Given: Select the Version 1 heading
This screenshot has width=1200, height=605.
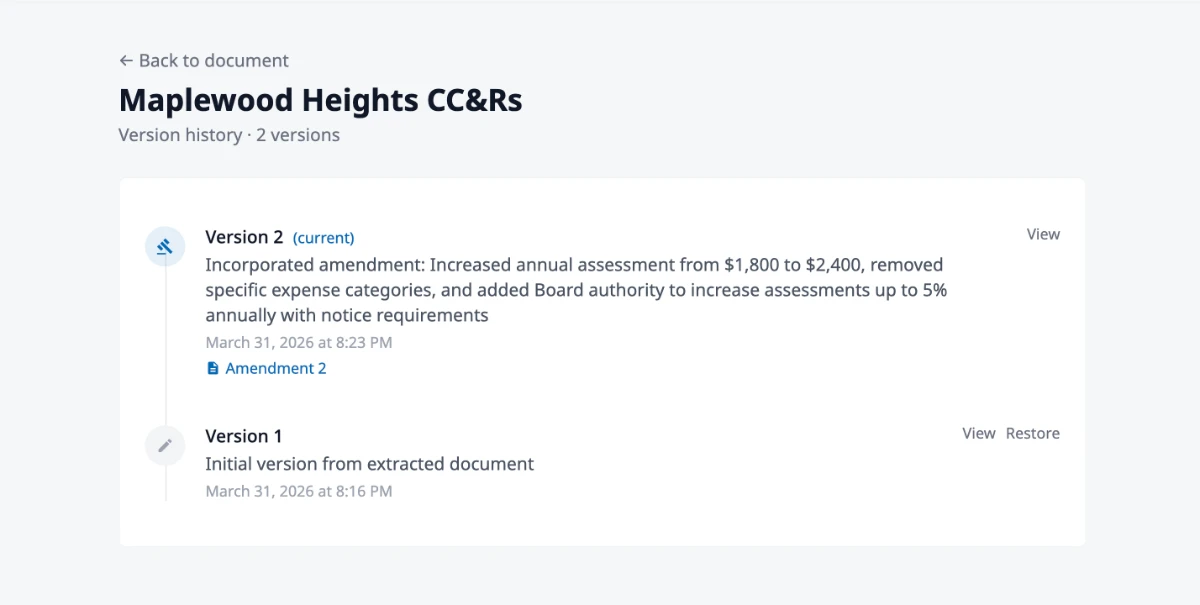Looking at the screenshot, I should pos(244,436).
